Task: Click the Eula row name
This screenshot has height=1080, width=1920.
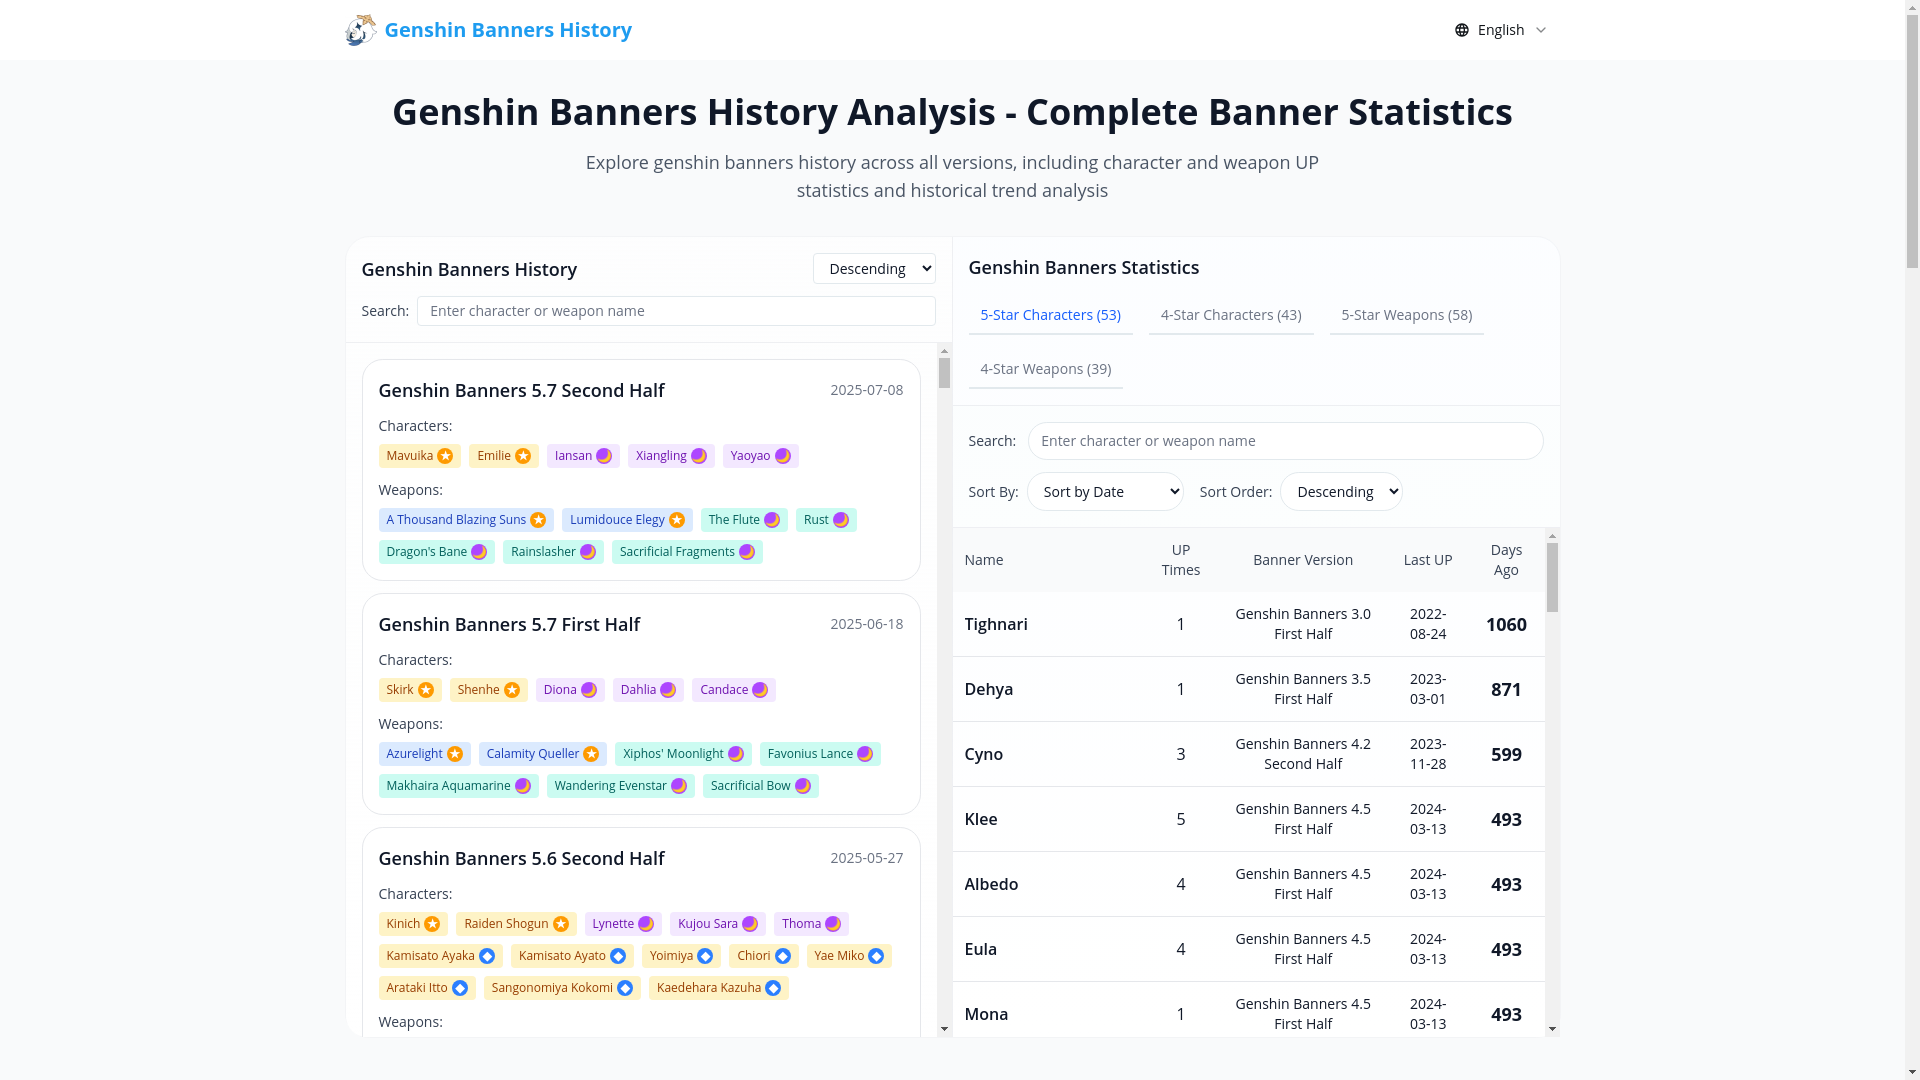Action: [980, 949]
